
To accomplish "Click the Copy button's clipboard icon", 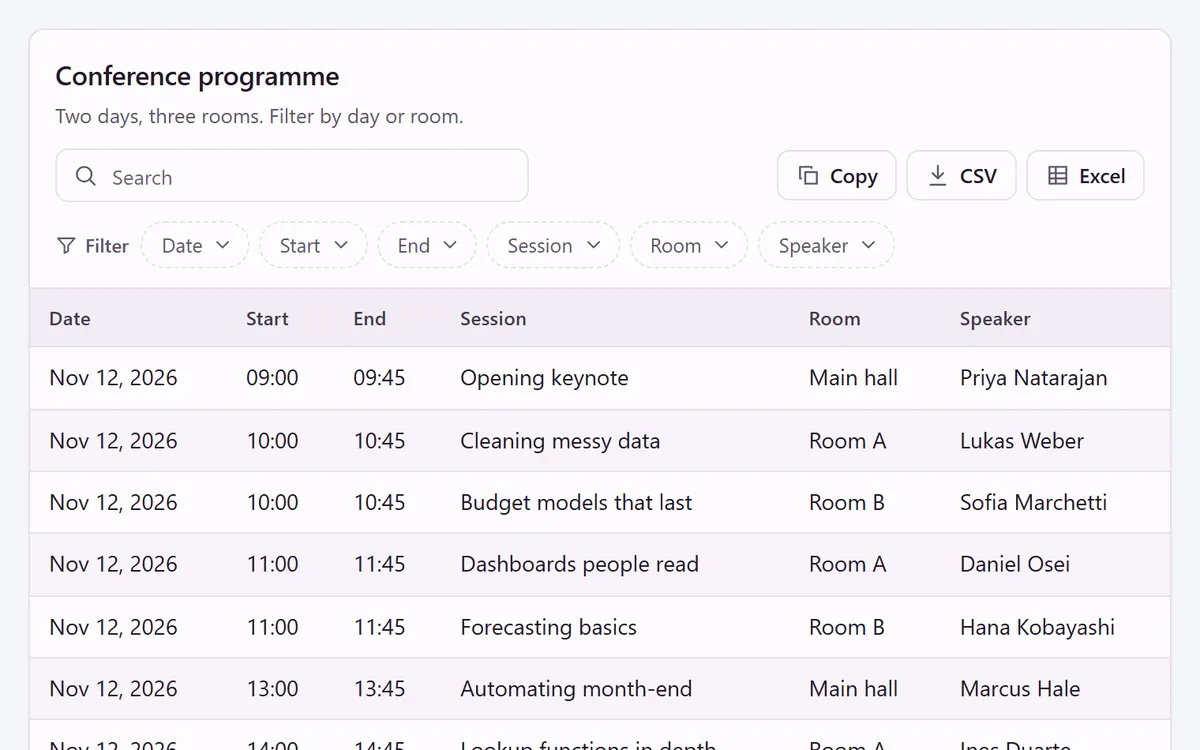I will [808, 176].
